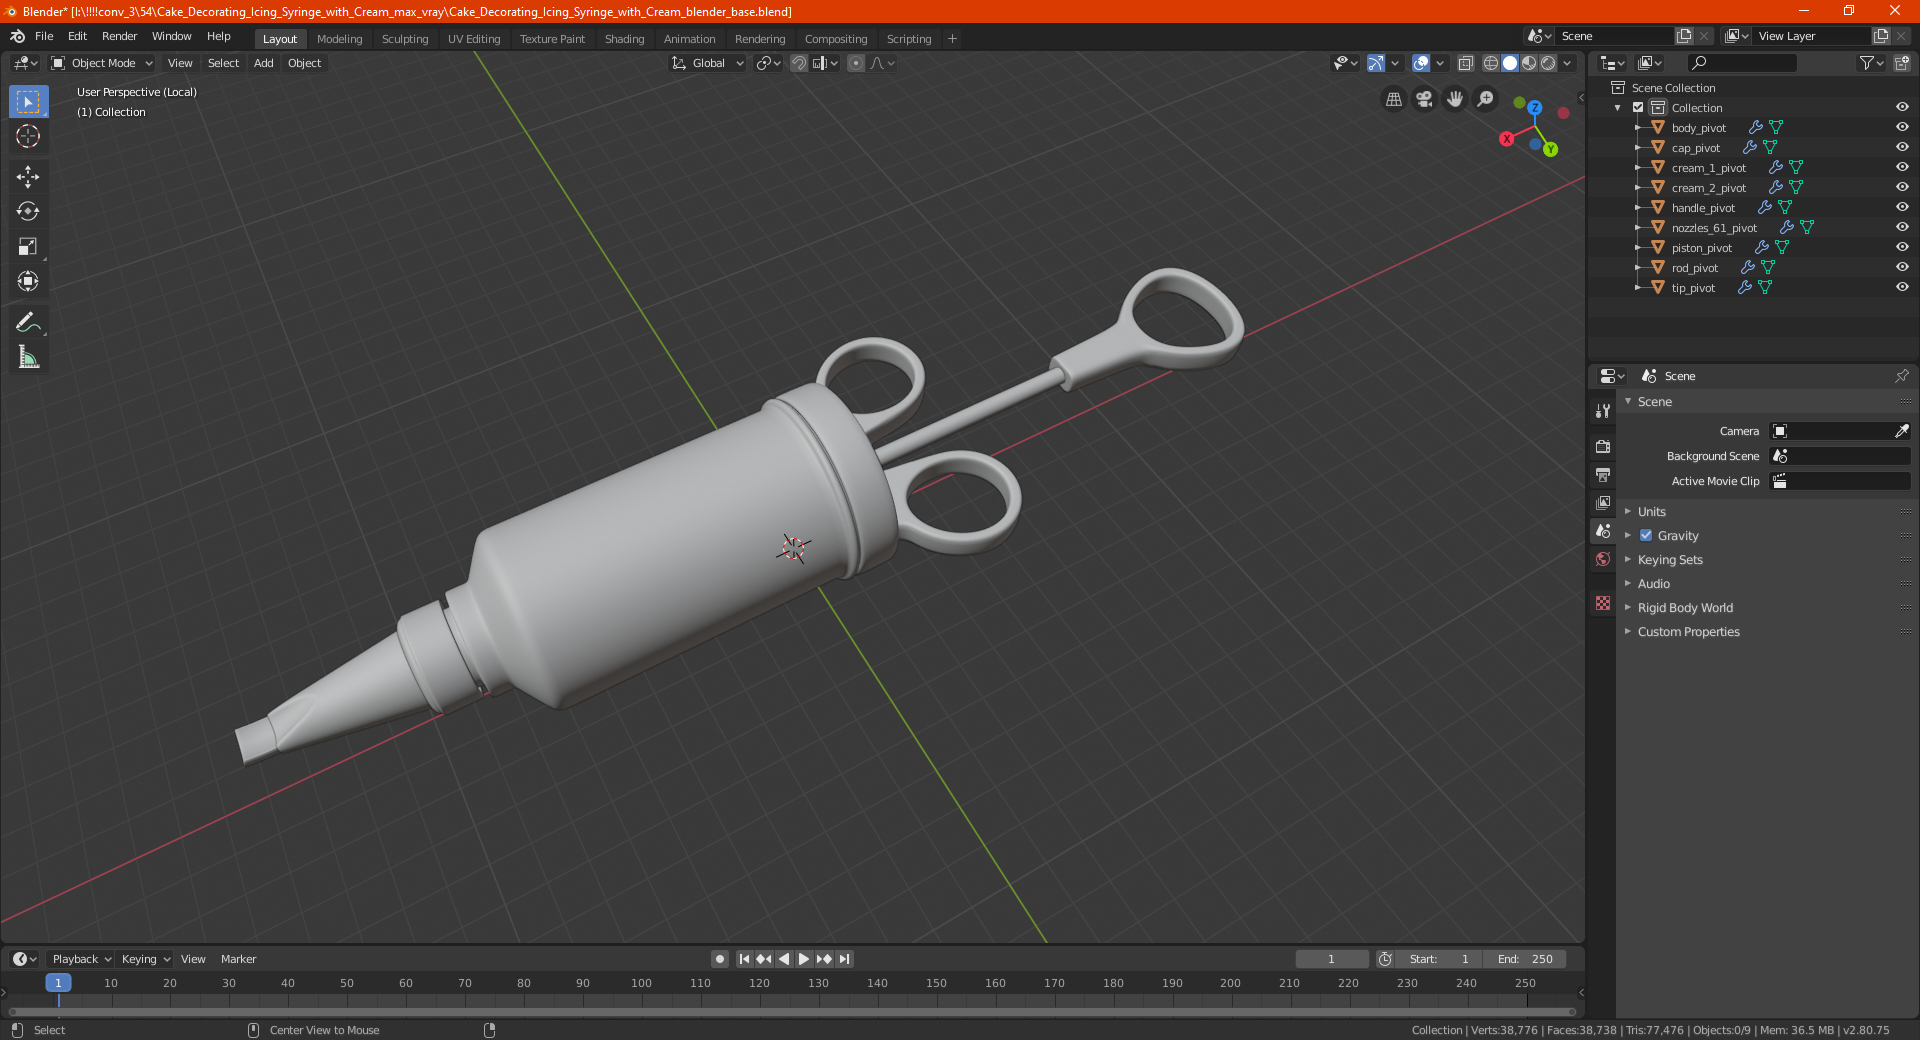Expand the Audio panel

pyautogui.click(x=1653, y=583)
